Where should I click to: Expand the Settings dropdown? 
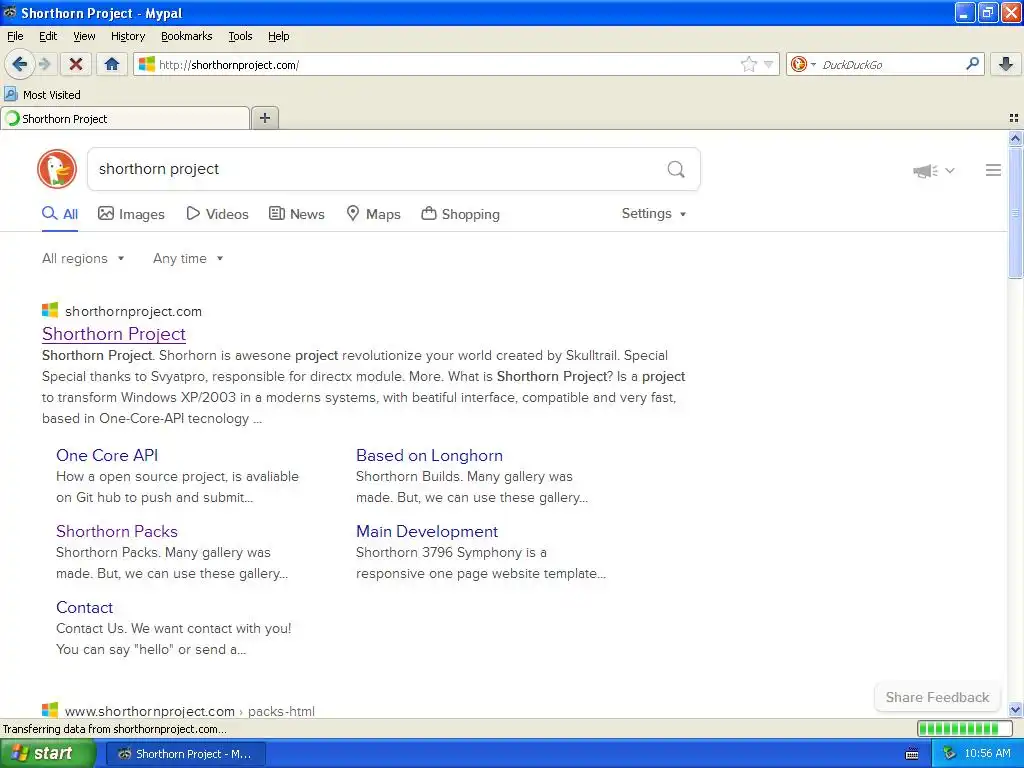point(654,214)
